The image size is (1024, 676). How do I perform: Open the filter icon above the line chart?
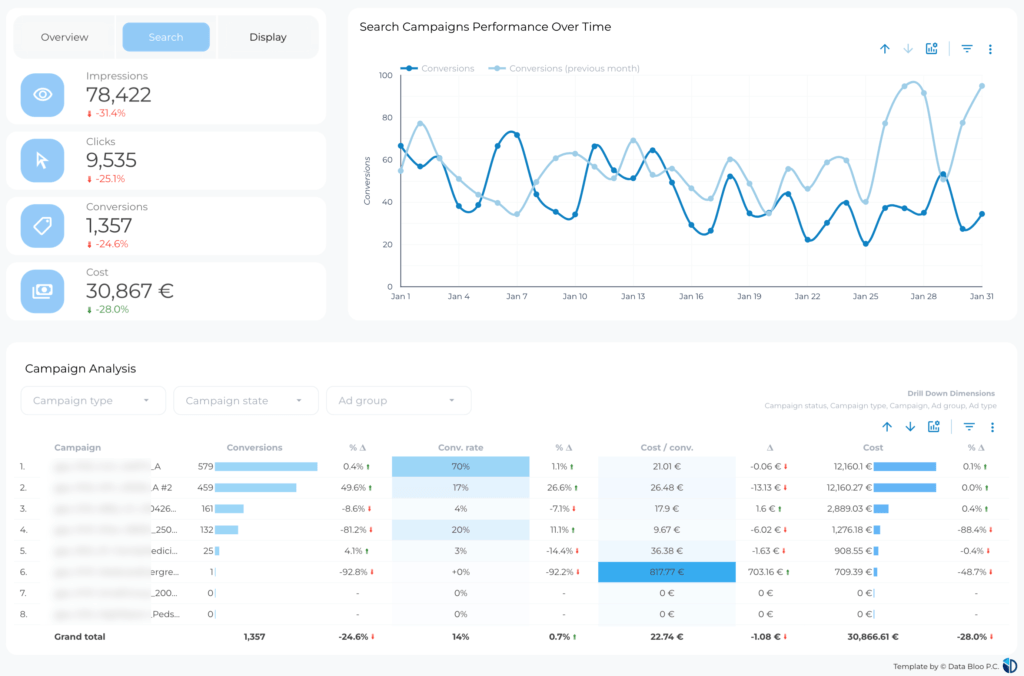(x=967, y=49)
